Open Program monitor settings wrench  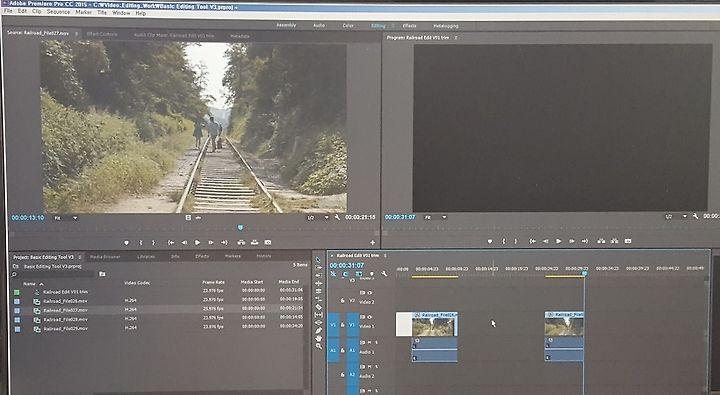695,216
